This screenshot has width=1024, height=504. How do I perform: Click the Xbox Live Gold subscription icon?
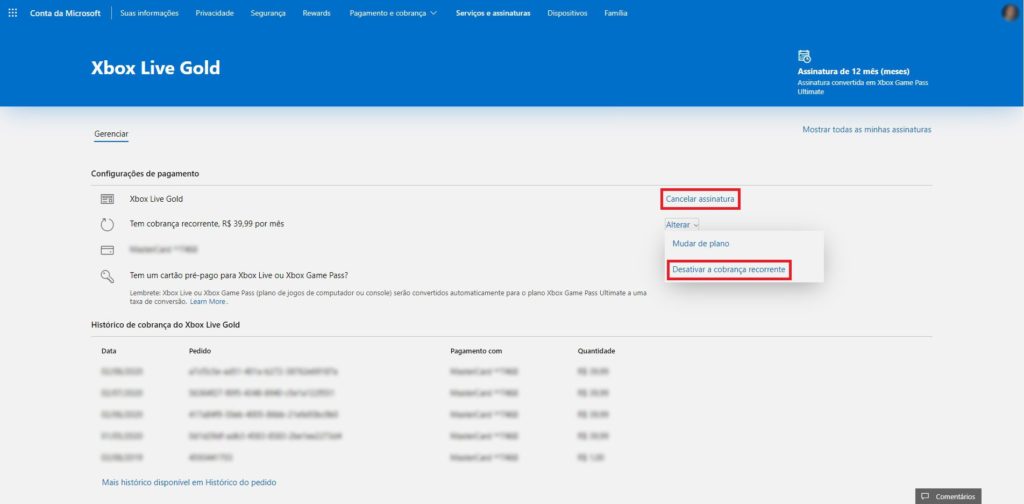(108, 199)
